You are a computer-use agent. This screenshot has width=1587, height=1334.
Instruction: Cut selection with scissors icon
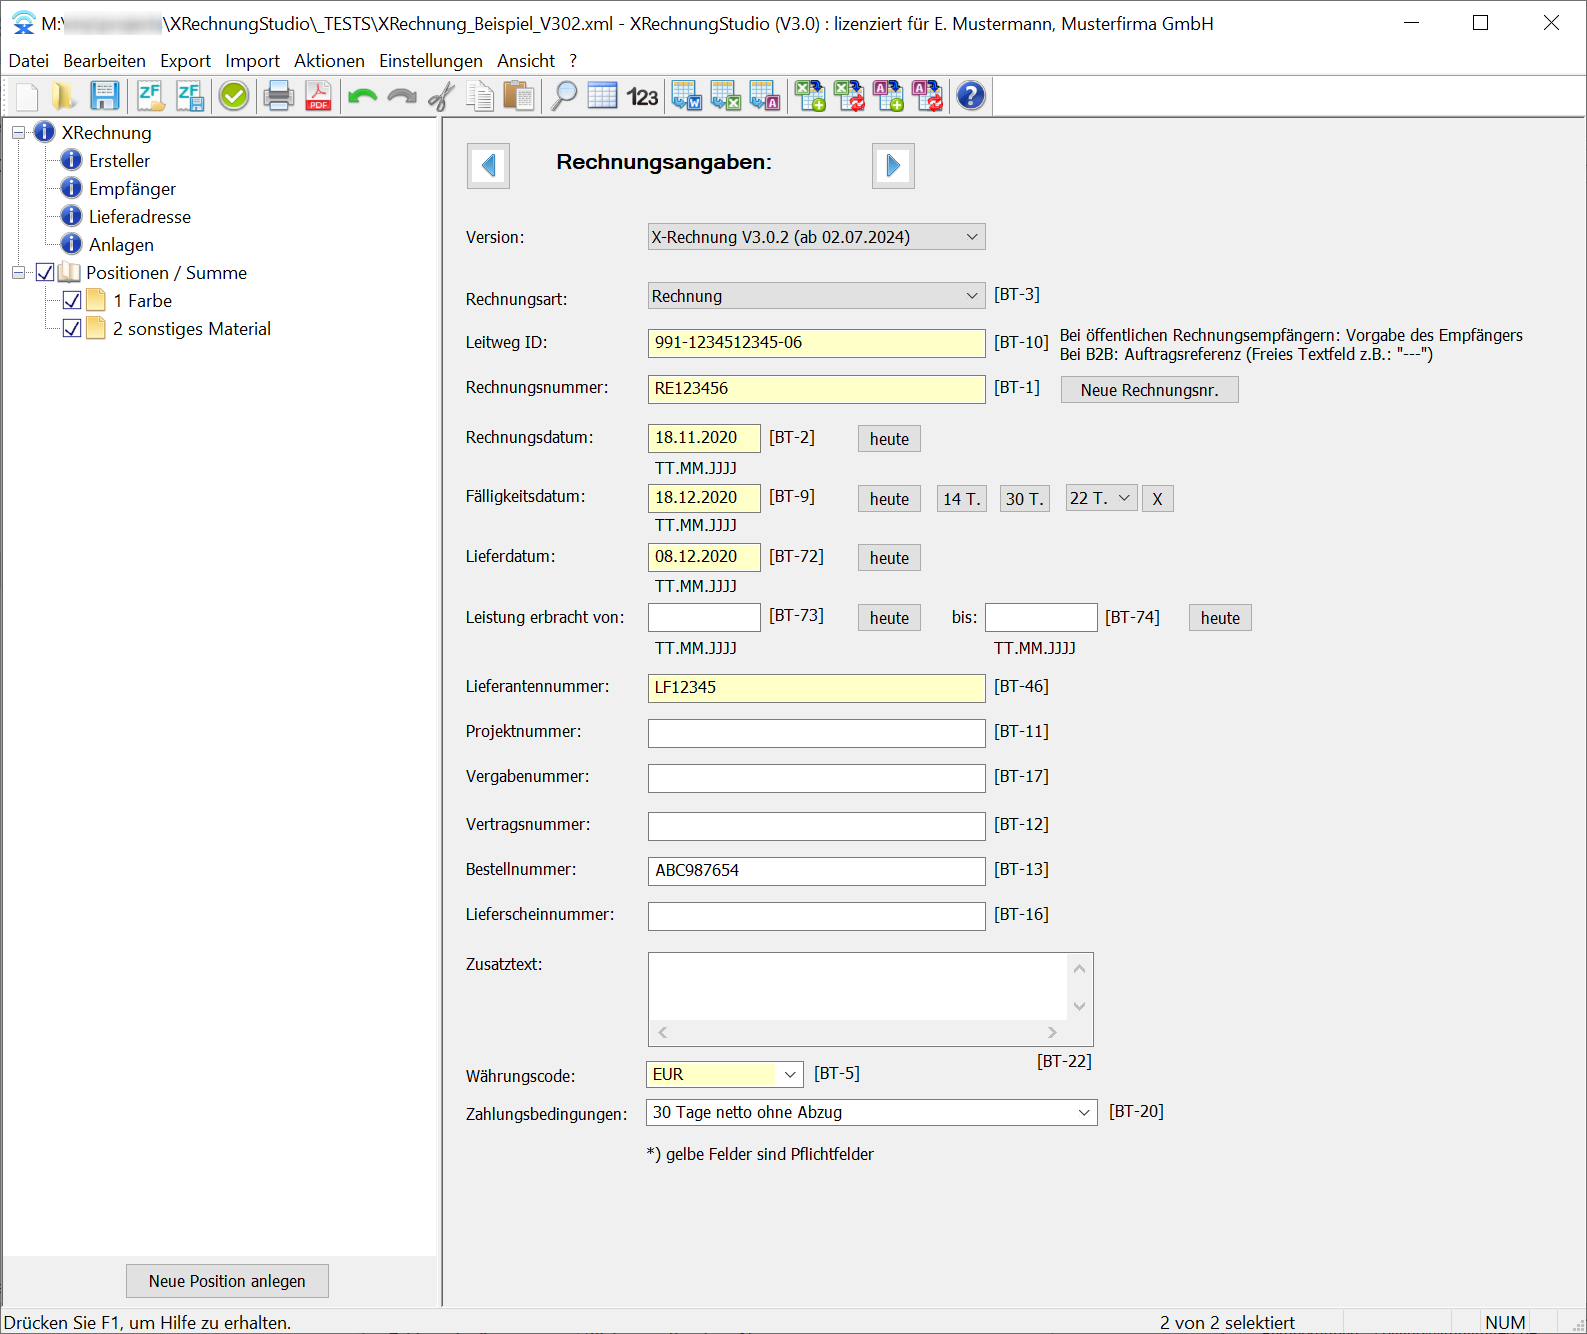click(441, 97)
